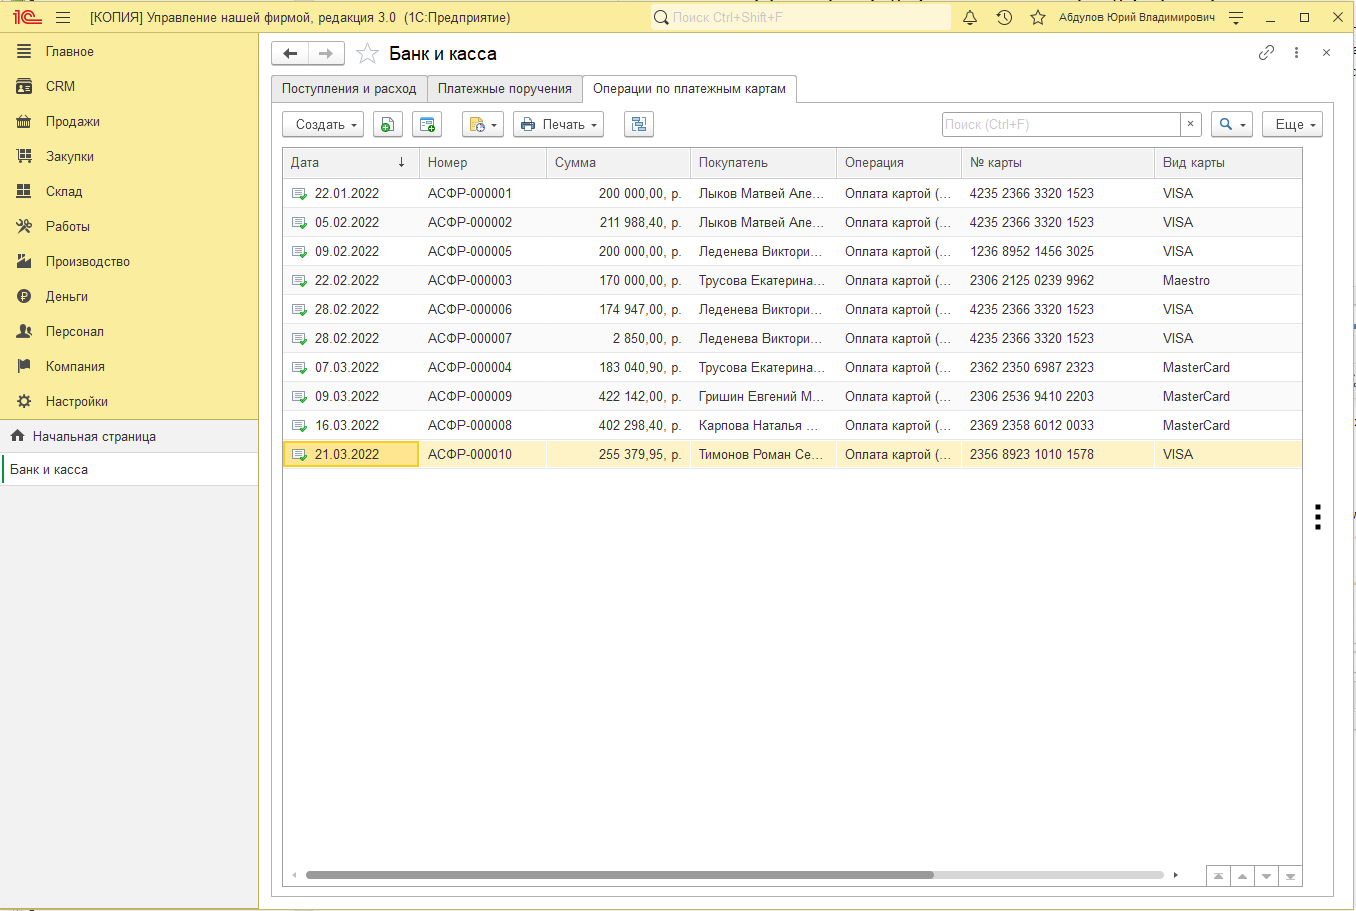The image size is (1356, 911).
Task: Open Продажи section
Action: (x=129, y=121)
